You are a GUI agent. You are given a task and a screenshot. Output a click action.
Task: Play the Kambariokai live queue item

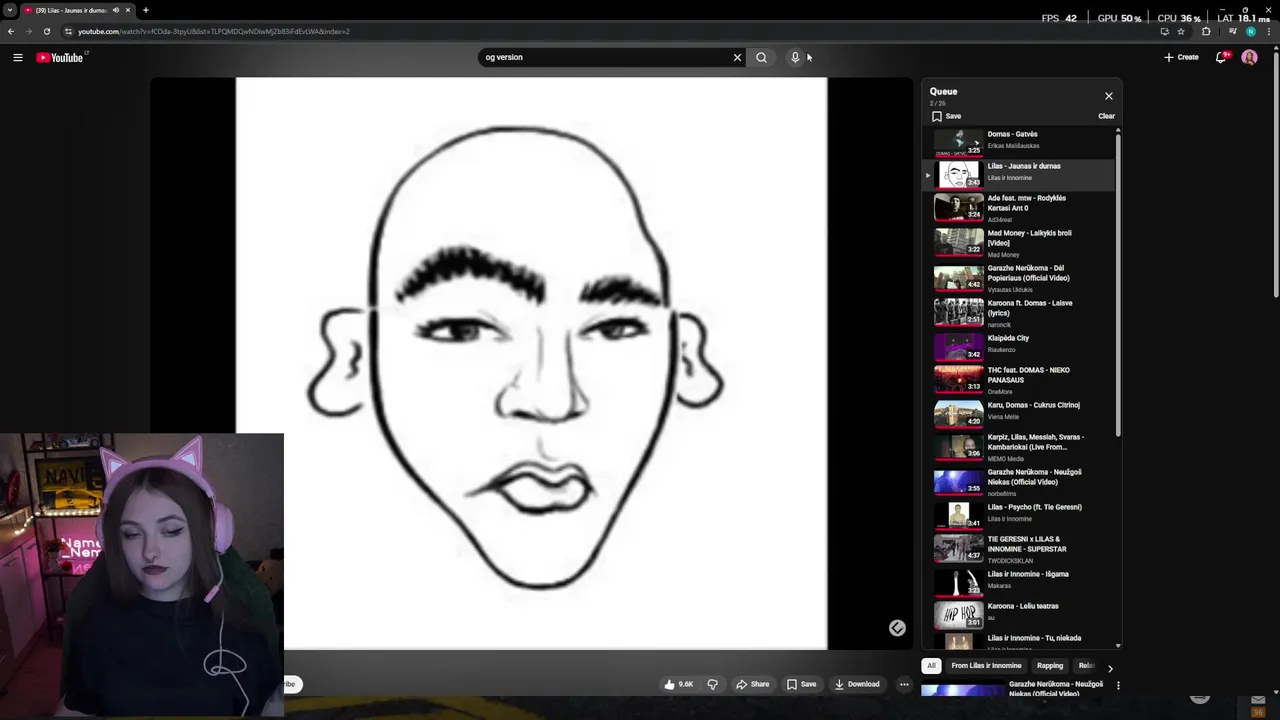coord(1017,447)
